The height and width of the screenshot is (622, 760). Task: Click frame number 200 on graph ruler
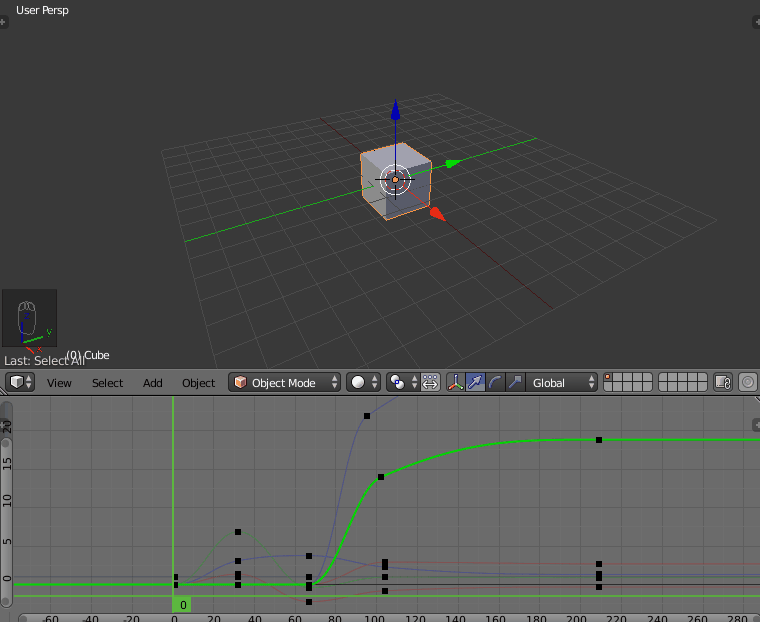coord(576,619)
